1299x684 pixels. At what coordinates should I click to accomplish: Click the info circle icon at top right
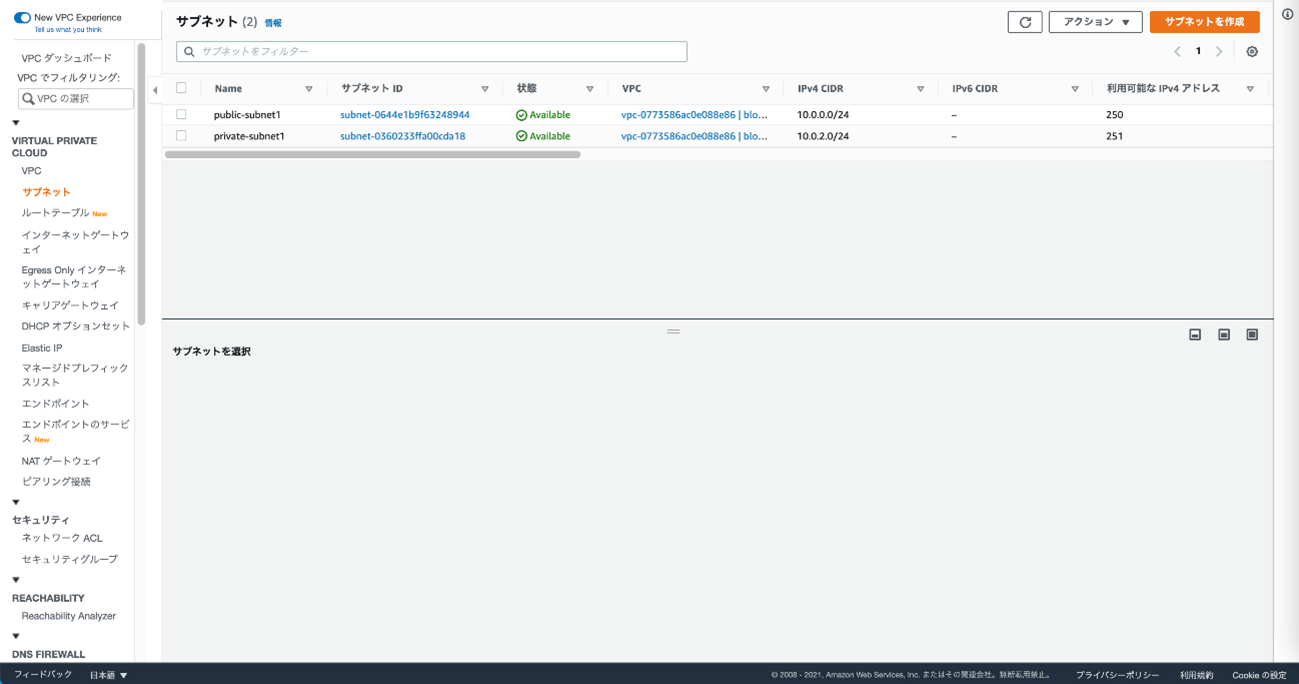pyautogui.click(x=1287, y=14)
